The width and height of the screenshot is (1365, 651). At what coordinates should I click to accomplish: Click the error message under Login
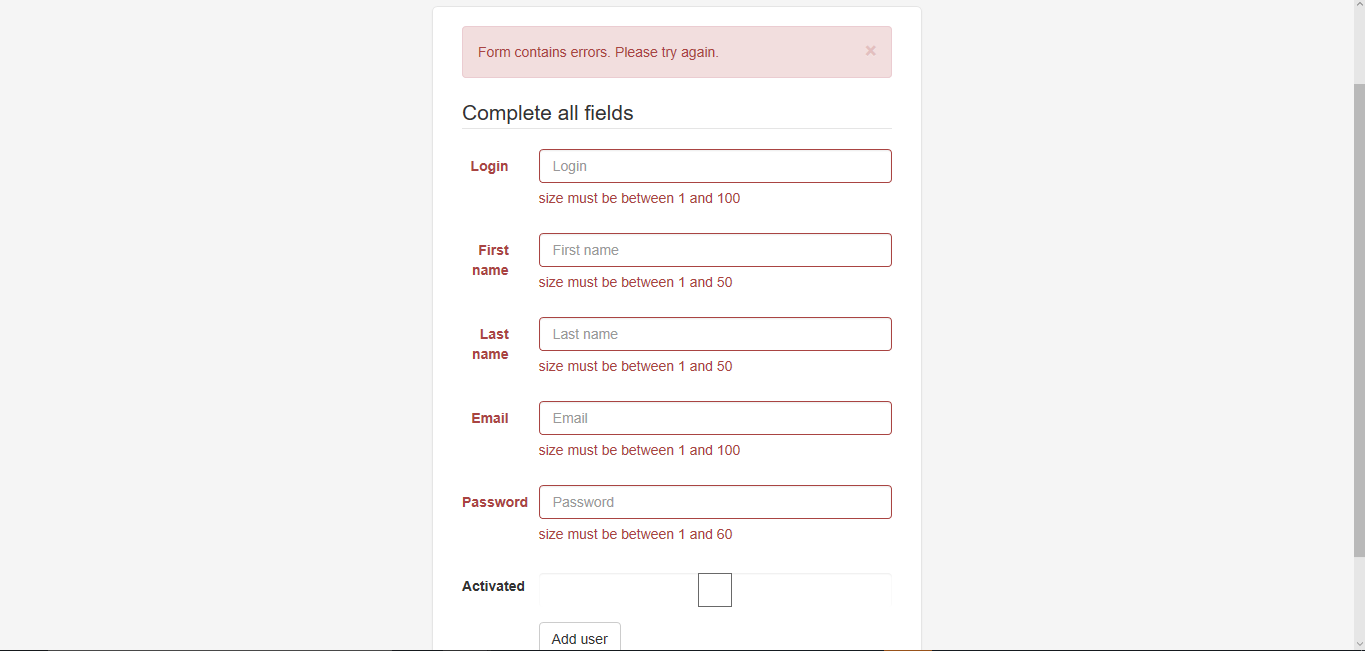click(x=639, y=198)
